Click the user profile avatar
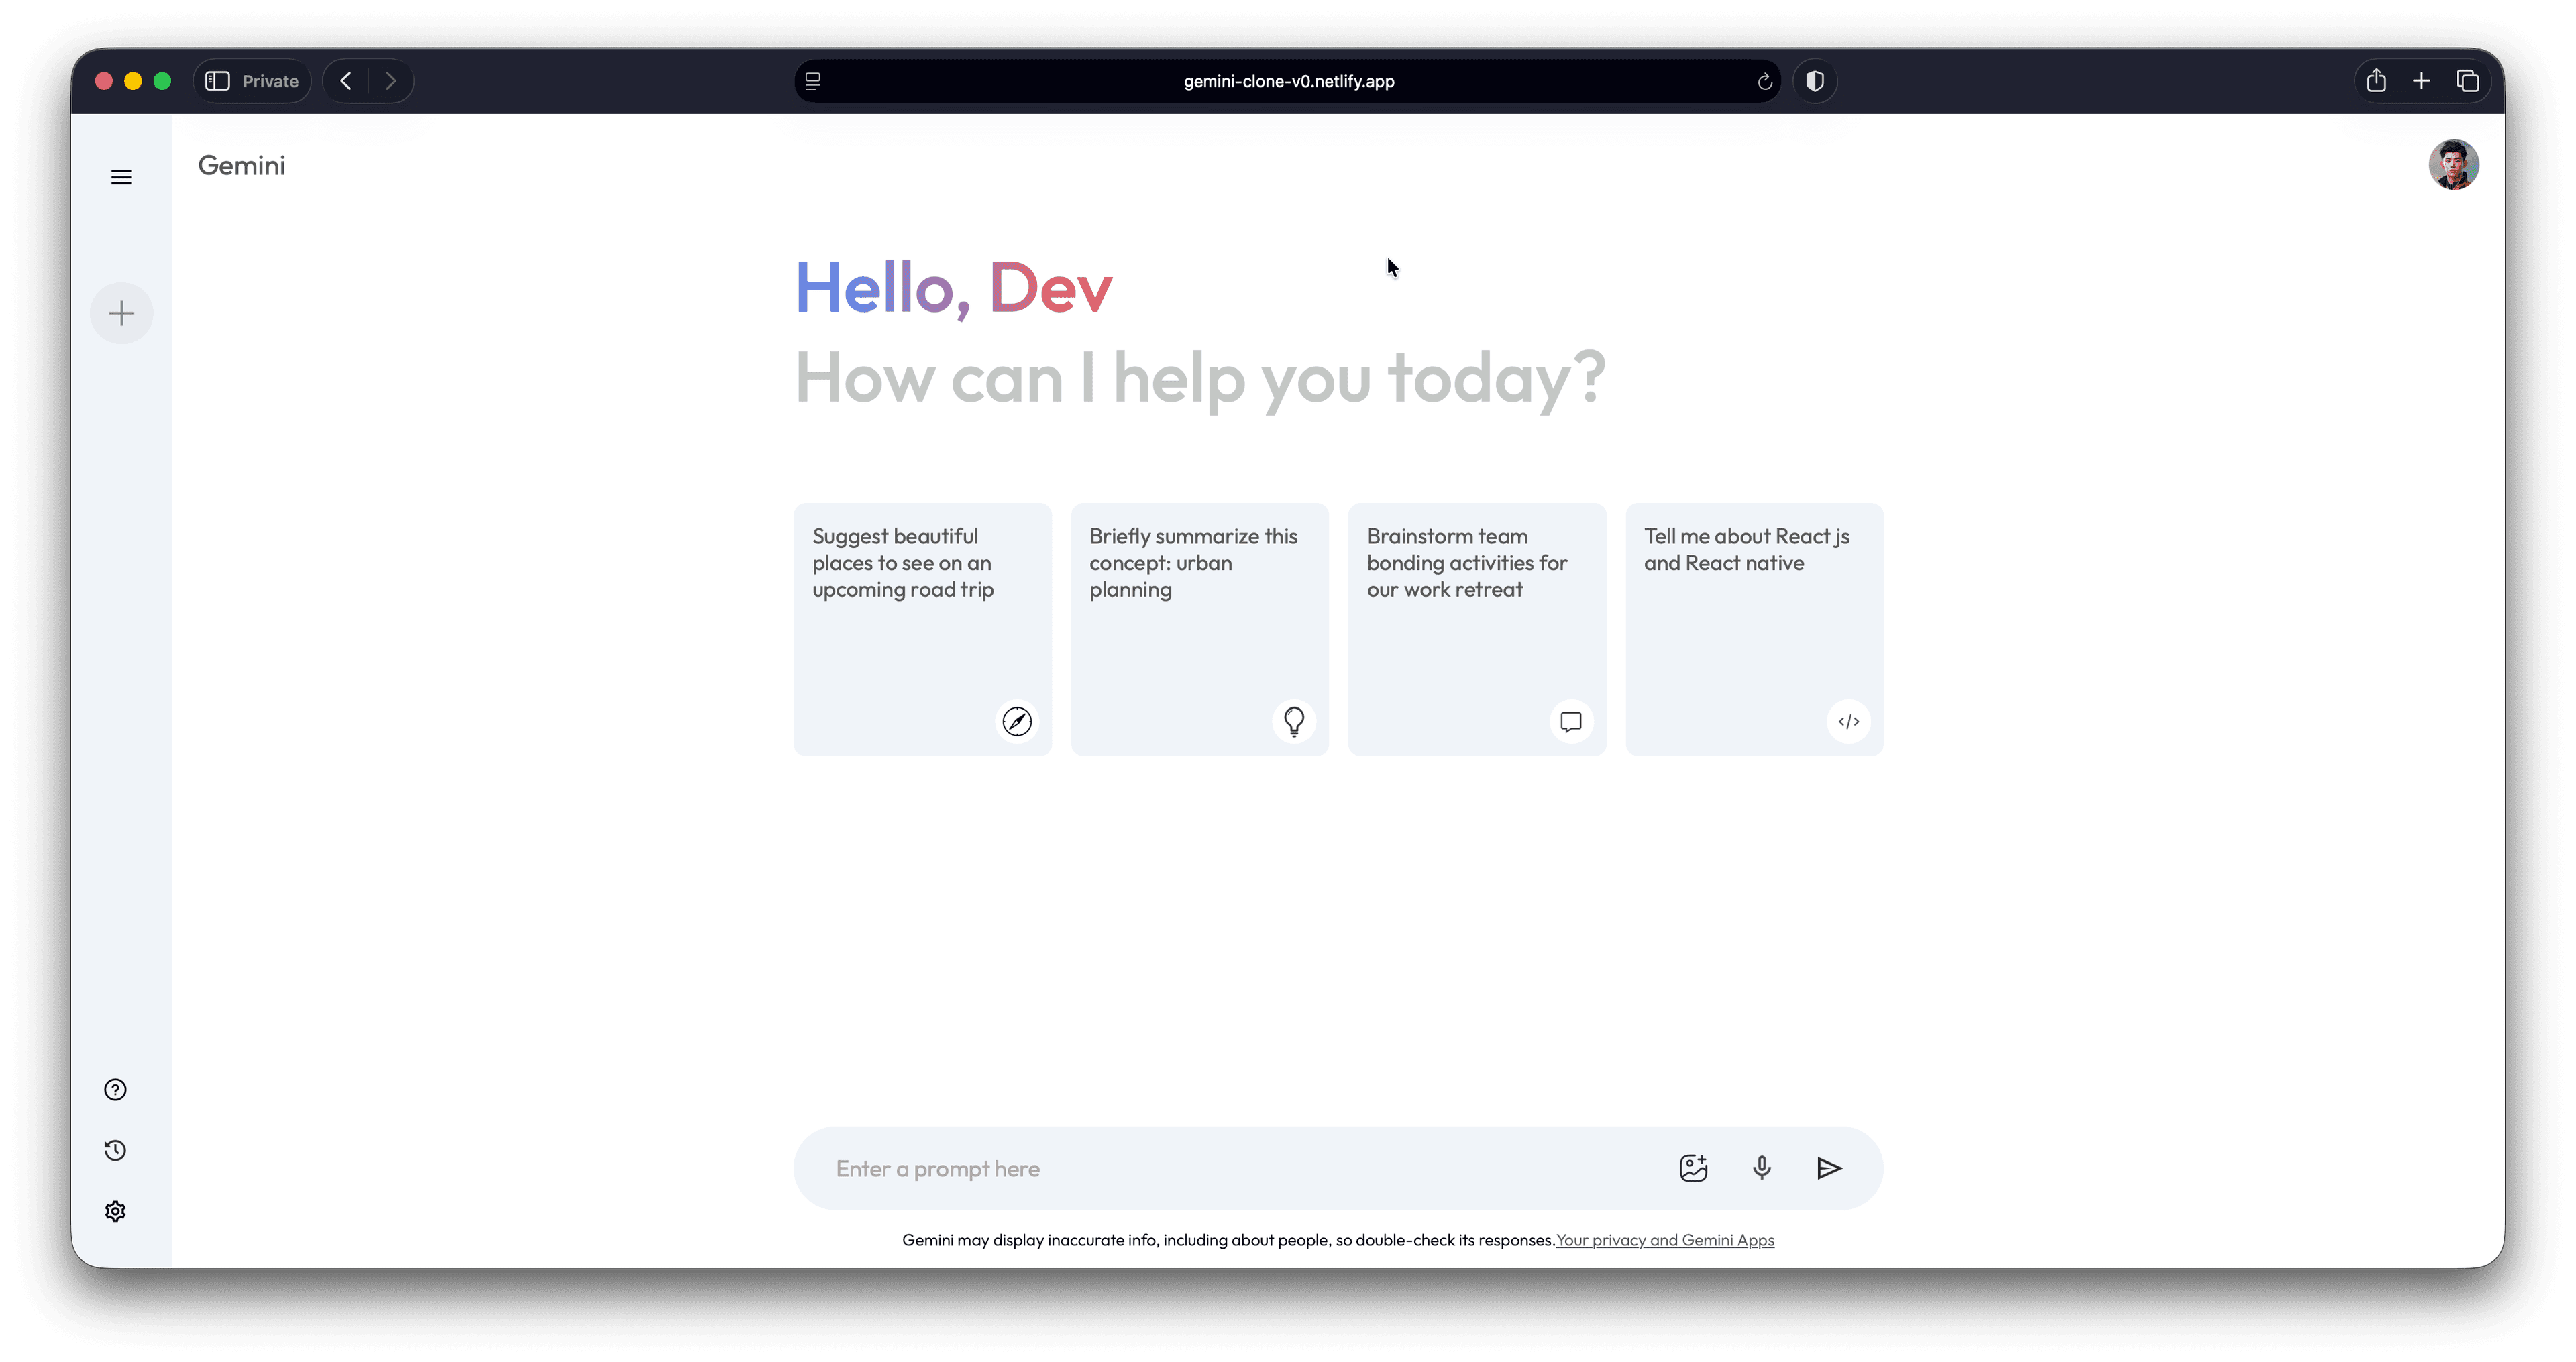Viewport: 2576px width, 1362px height. click(2453, 165)
